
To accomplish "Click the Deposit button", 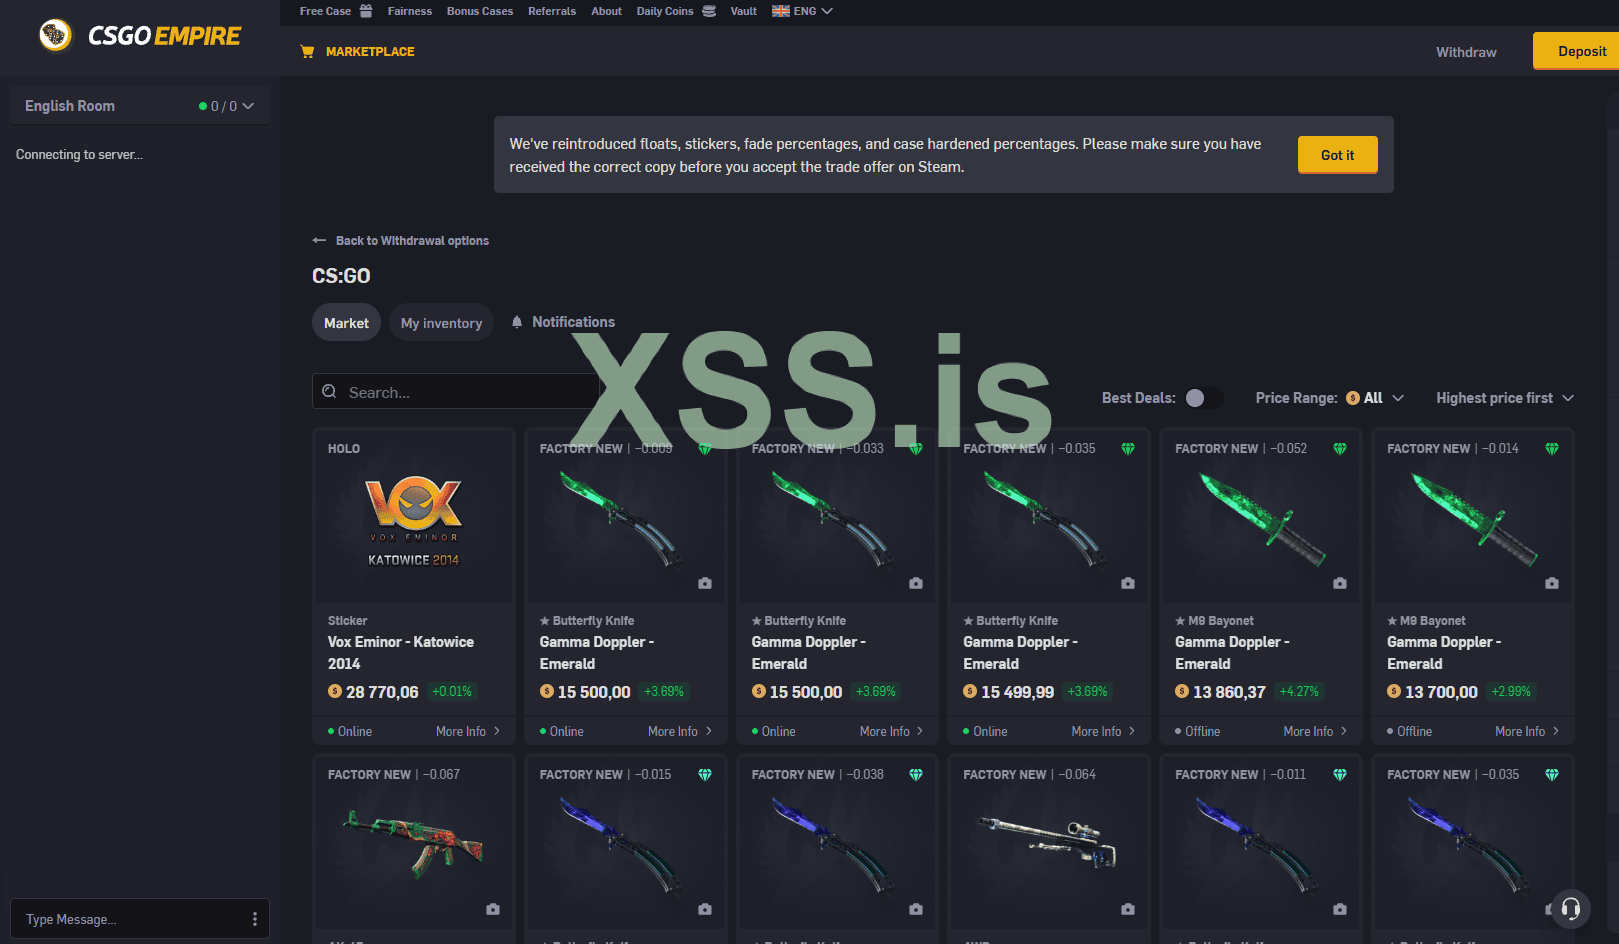I will click(1577, 52).
